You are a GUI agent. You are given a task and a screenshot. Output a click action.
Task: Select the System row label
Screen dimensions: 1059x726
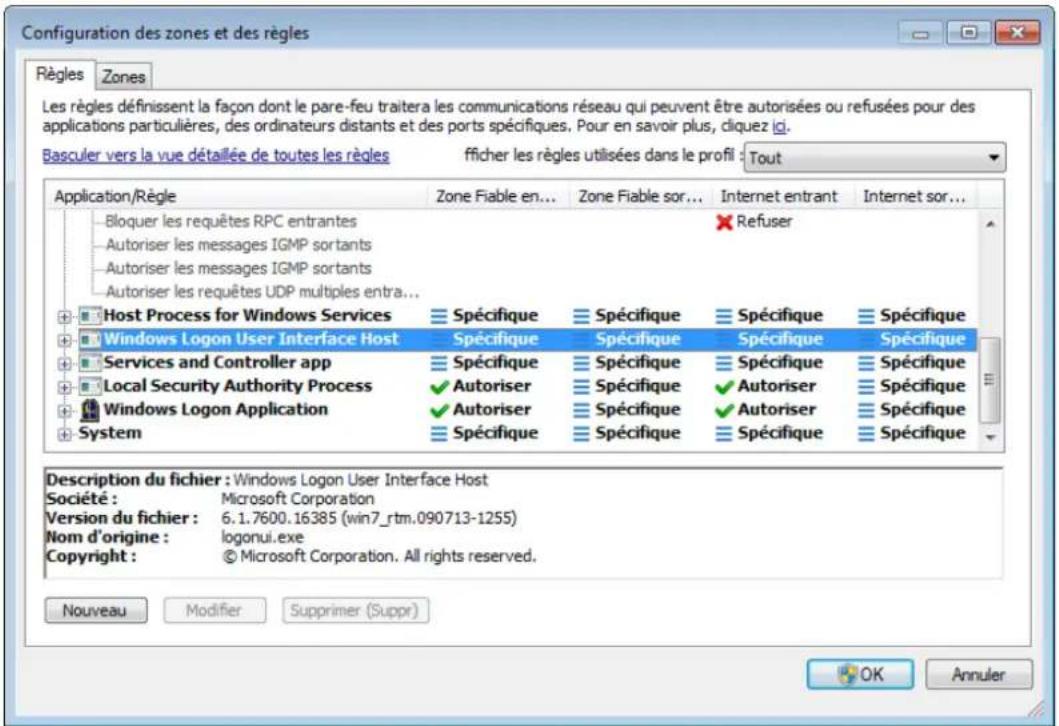pos(110,434)
